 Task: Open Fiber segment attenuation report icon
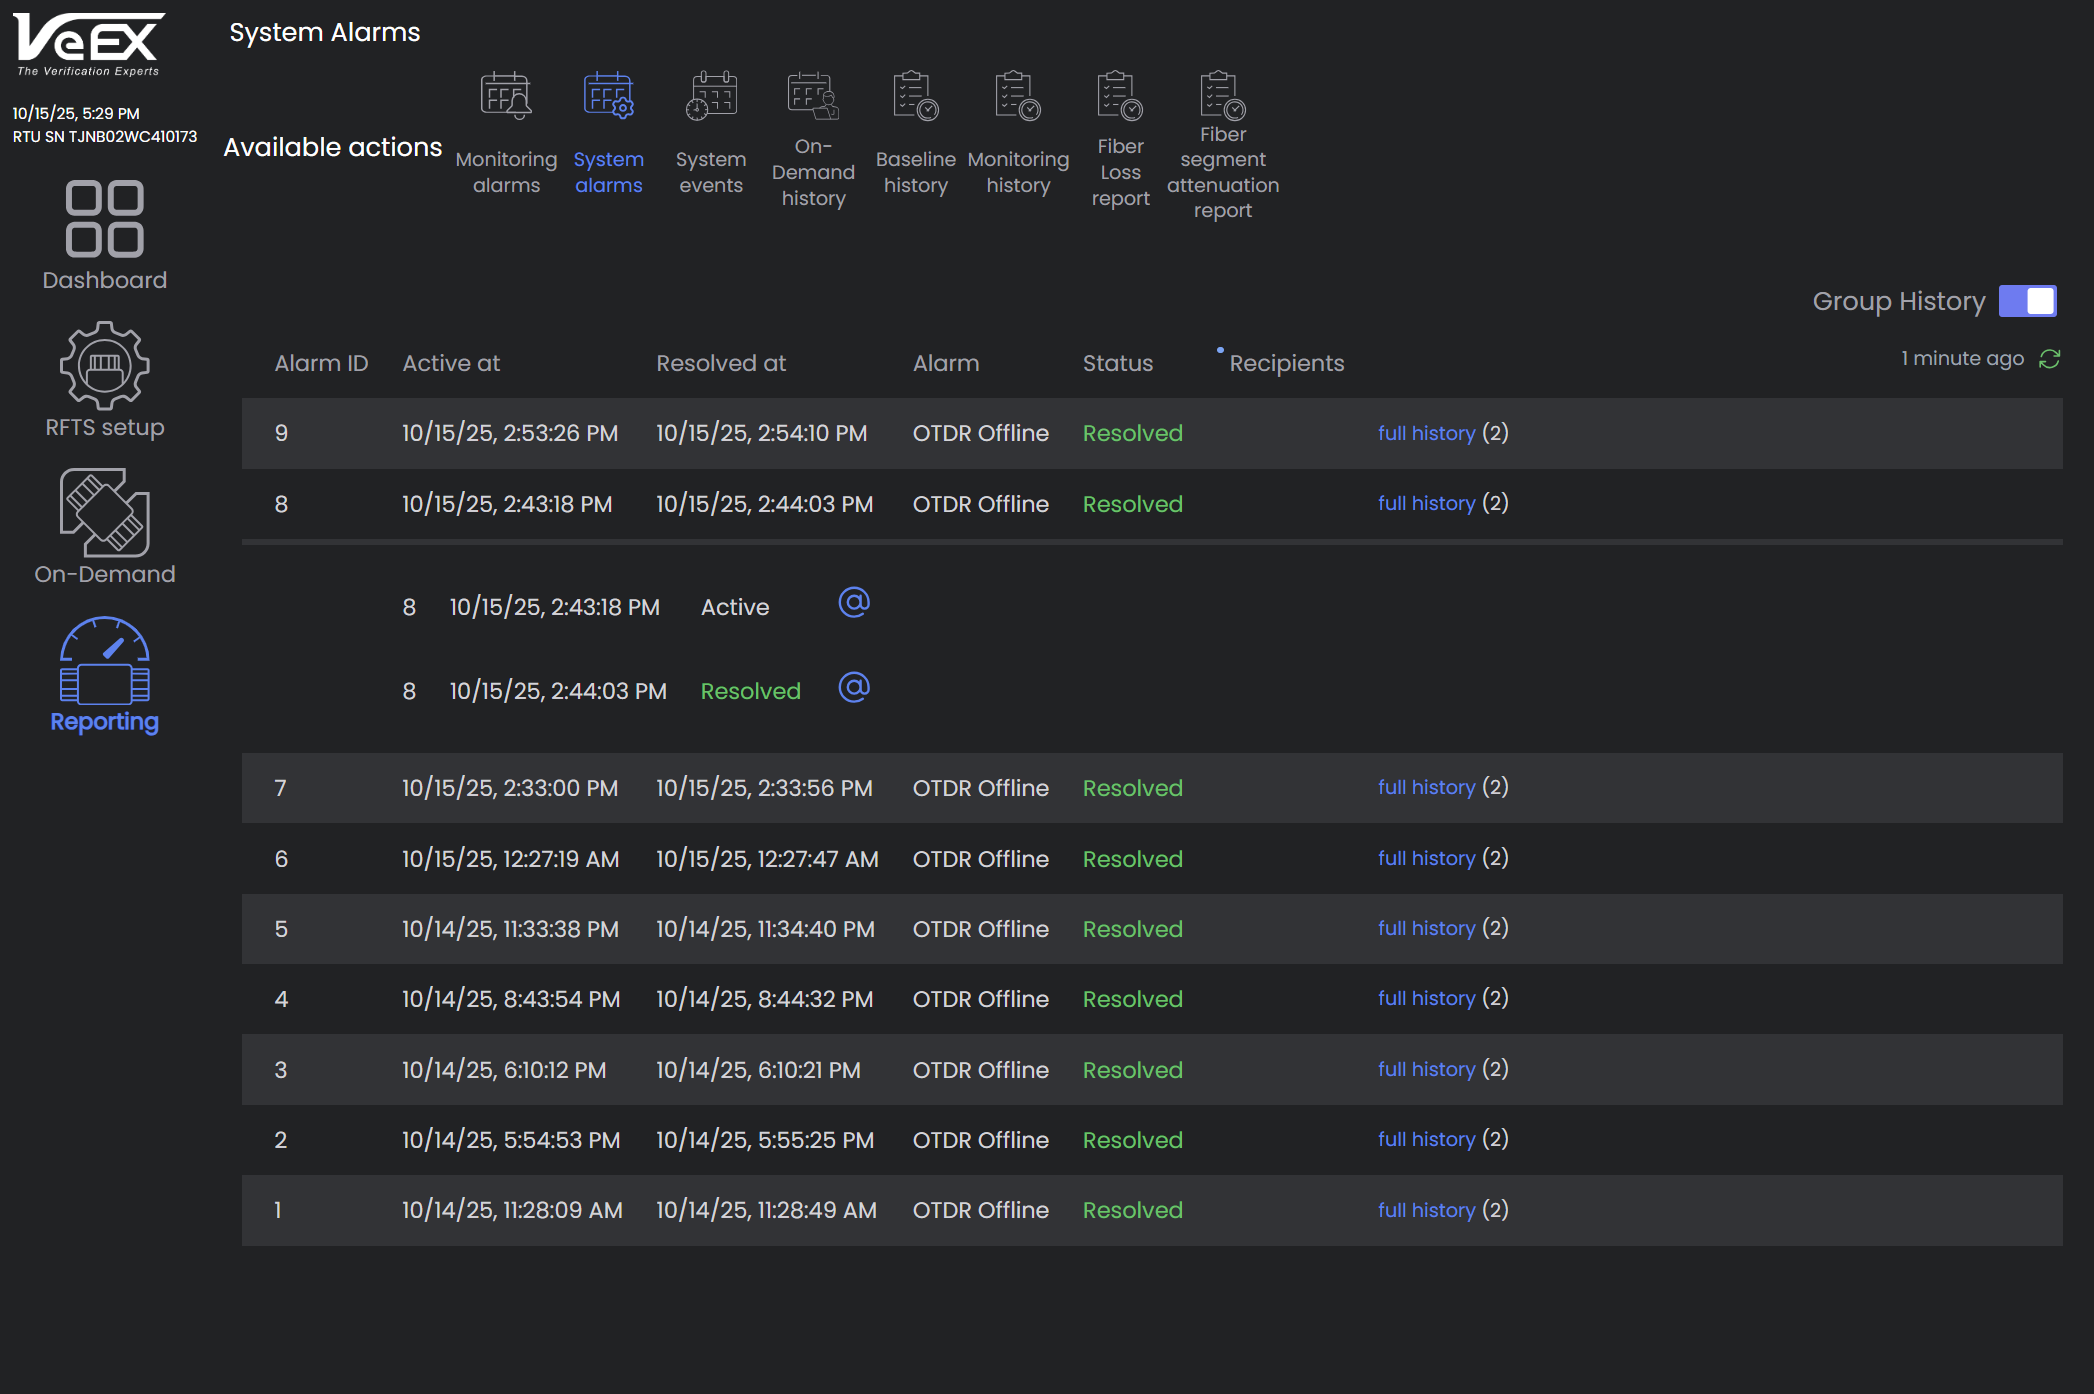pyautogui.click(x=1222, y=97)
